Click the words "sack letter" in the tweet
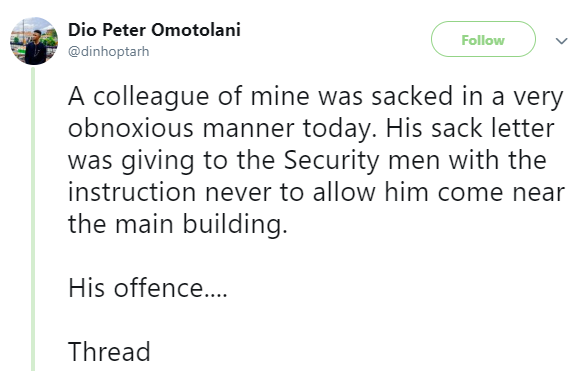Screen dimensions: 578x371 [493, 128]
